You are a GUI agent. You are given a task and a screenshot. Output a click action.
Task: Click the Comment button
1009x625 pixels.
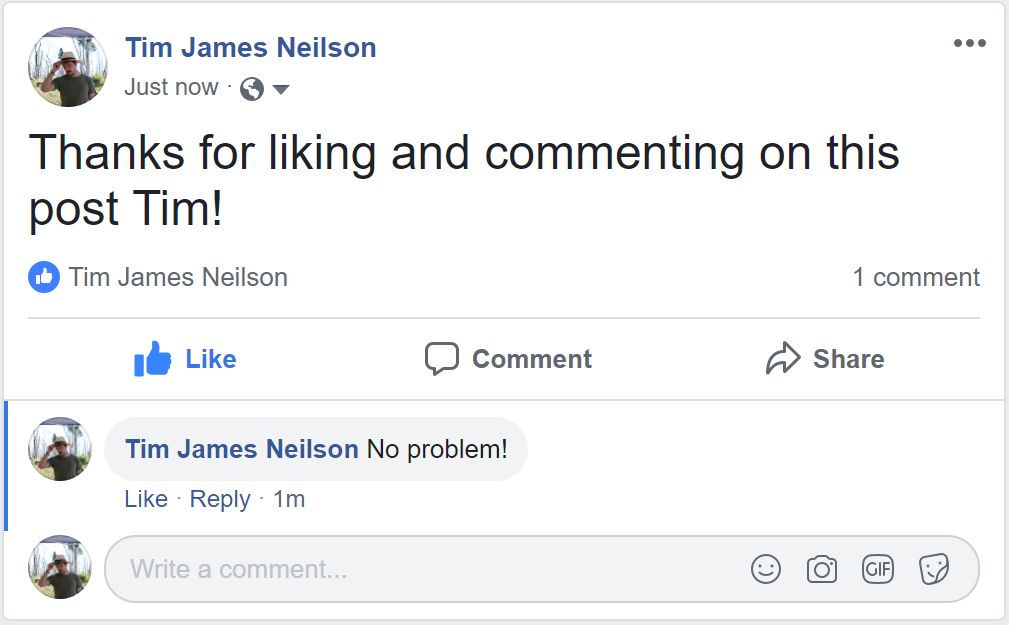click(x=508, y=359)
